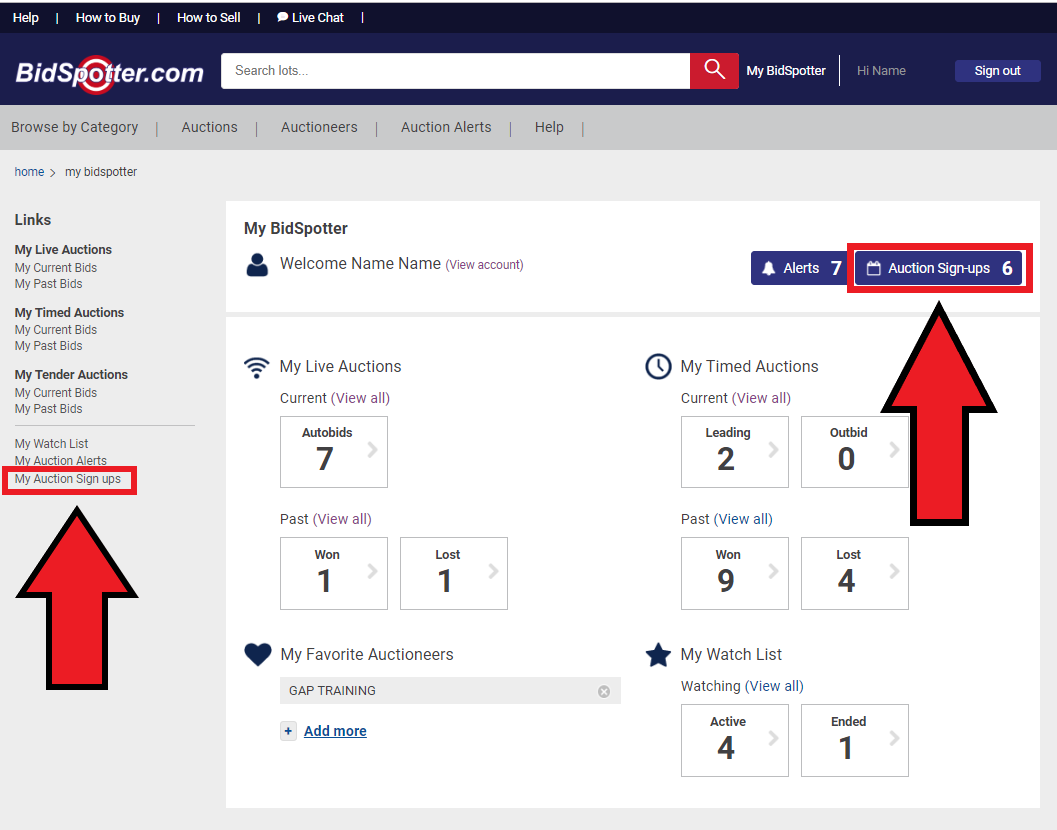The width and height of the screenshot is (1057, 830).
Task: Open the Browse by Category menu
Action: 75,127
